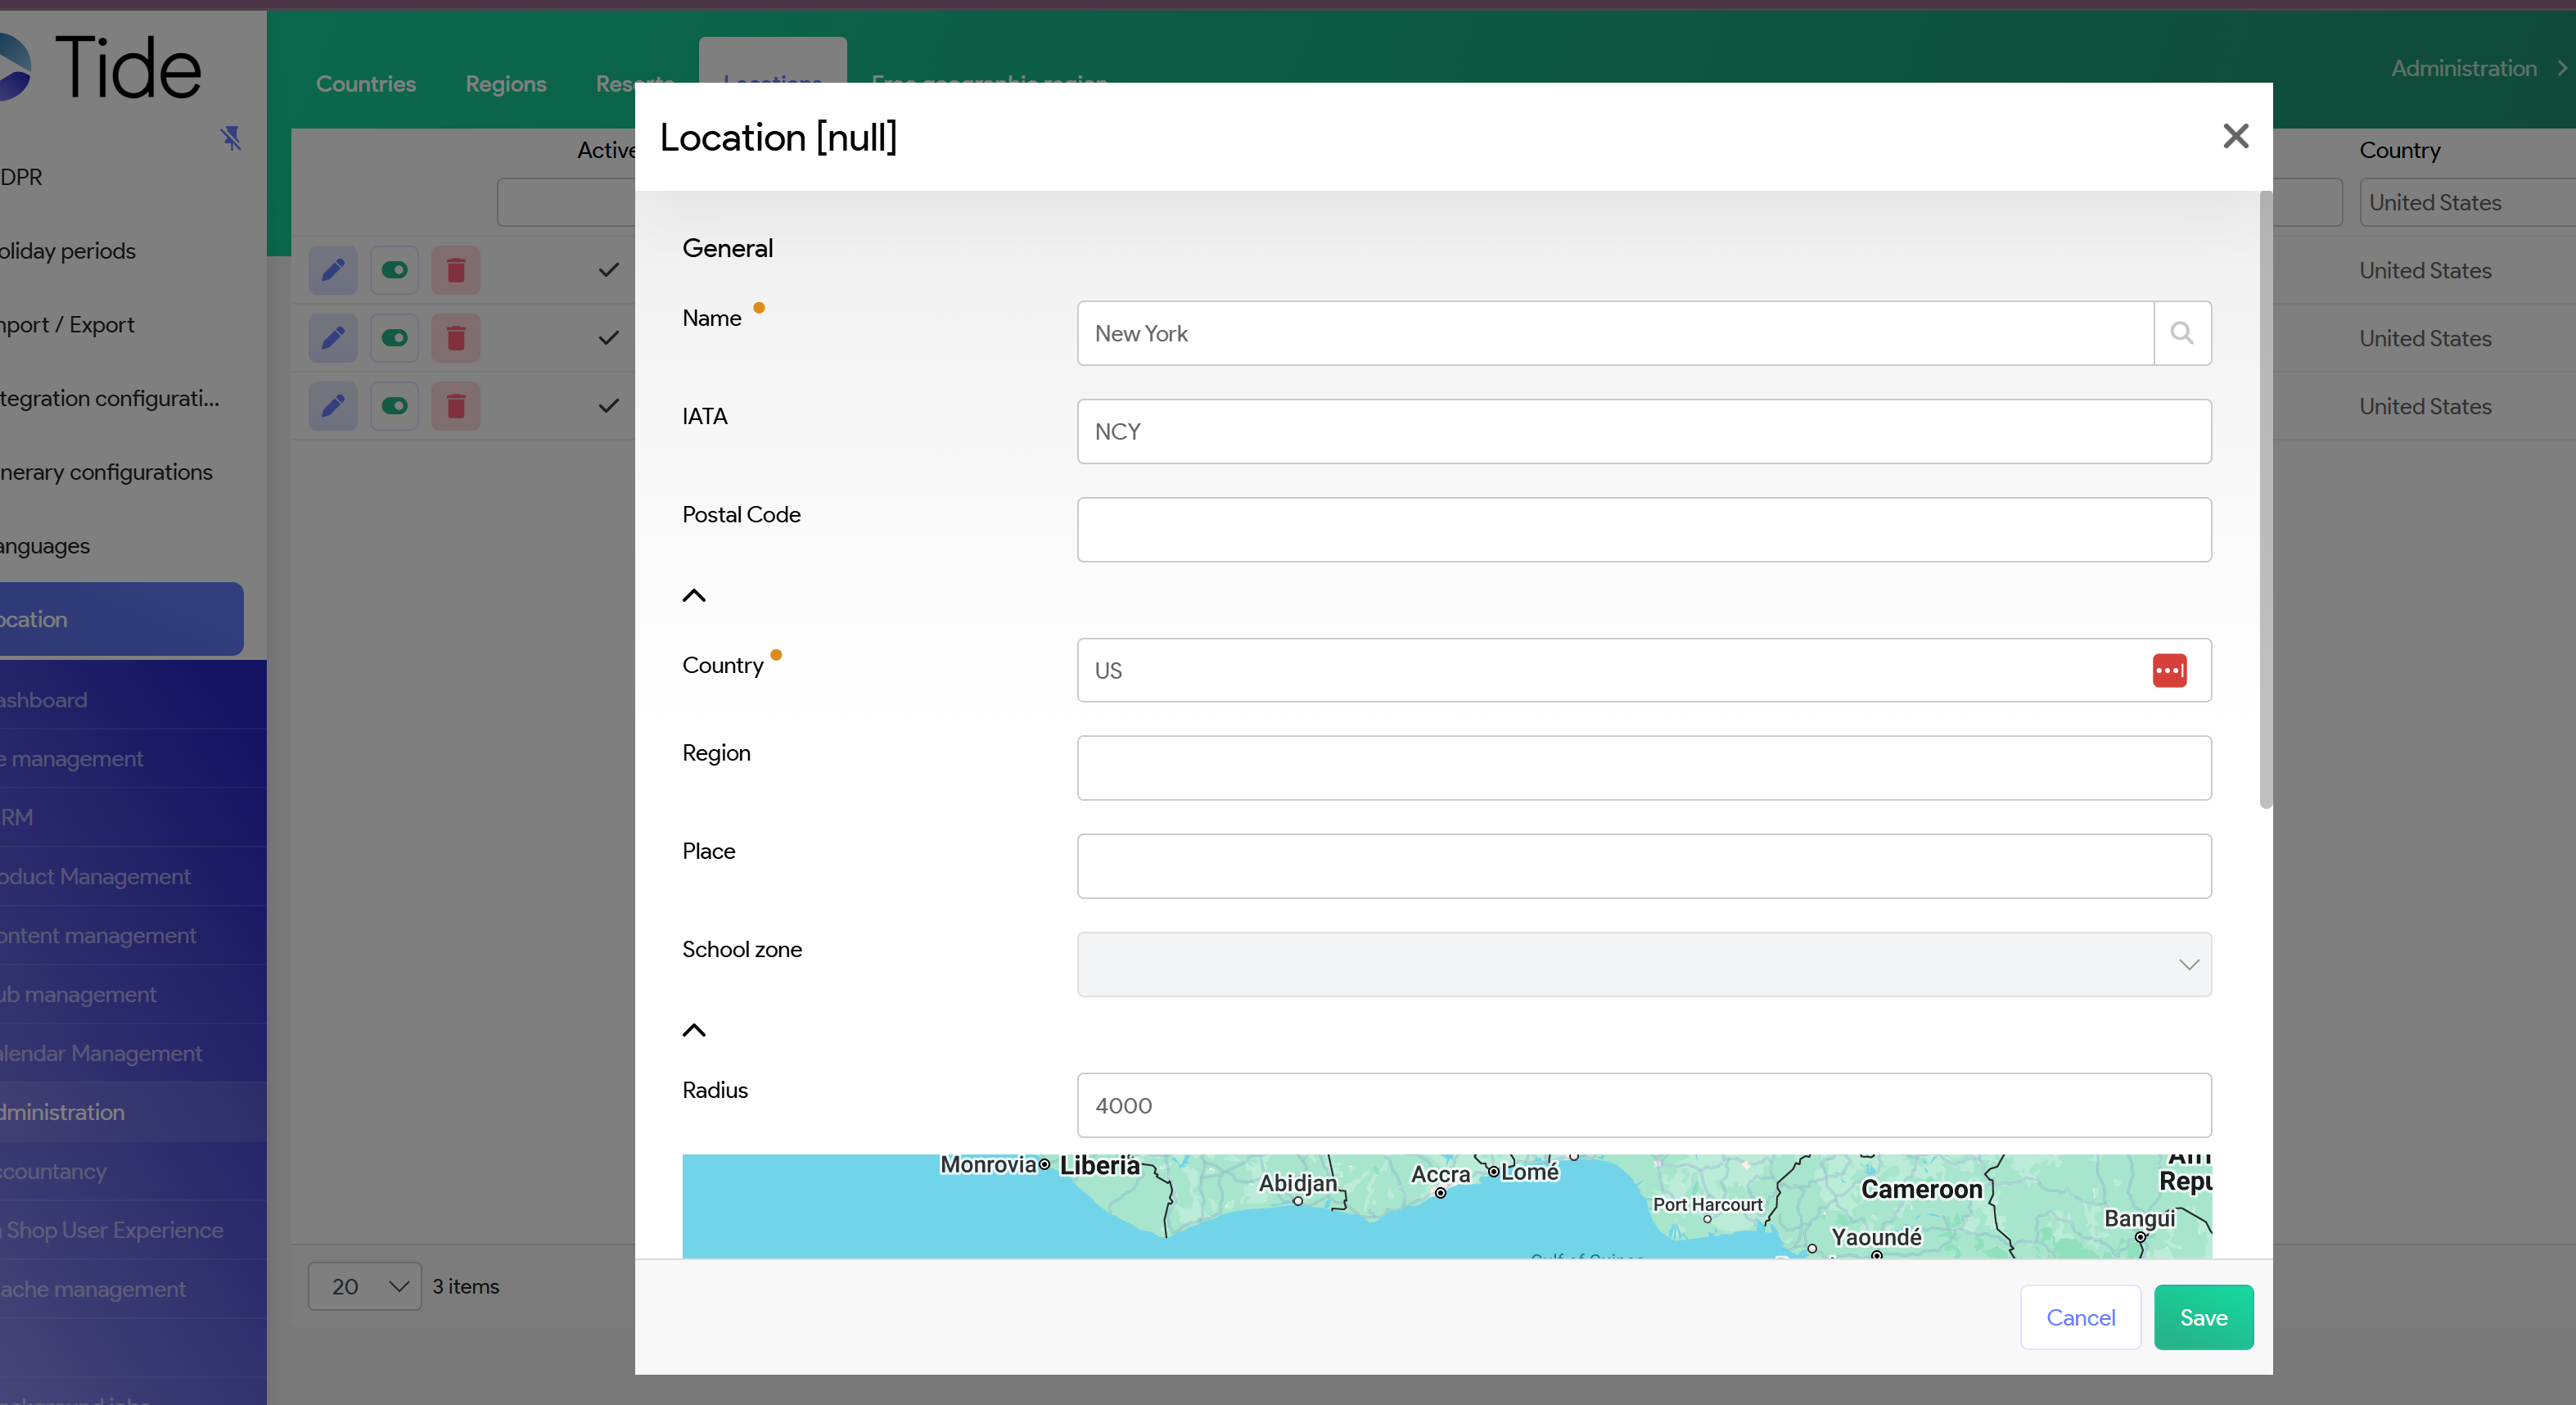This screenshot has height=1405, width=2576.
Task: Toggle the active switch in the third row
Action: [394, 406]
